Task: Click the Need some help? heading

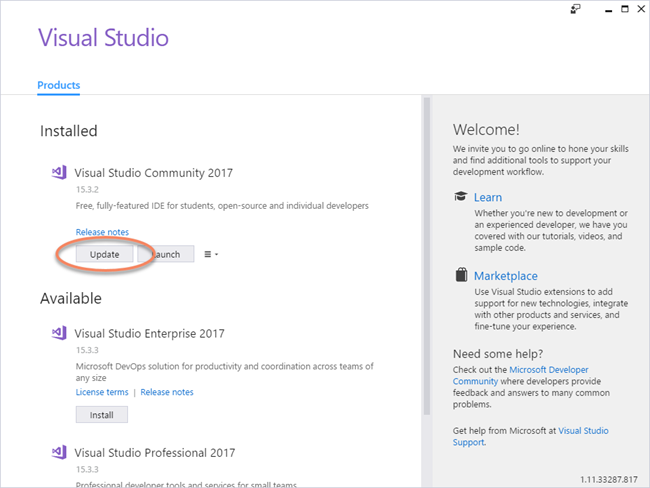Action: coord(498,354)
